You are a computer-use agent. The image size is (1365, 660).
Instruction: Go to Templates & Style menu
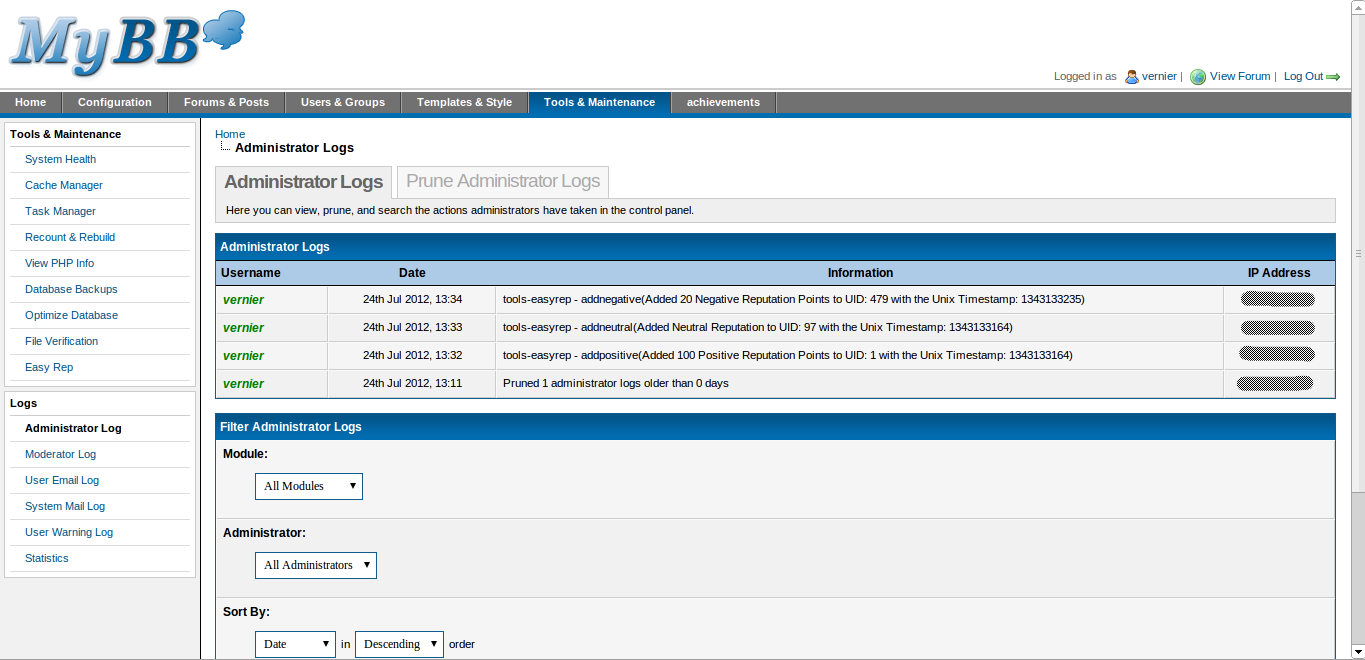(464, 102)
